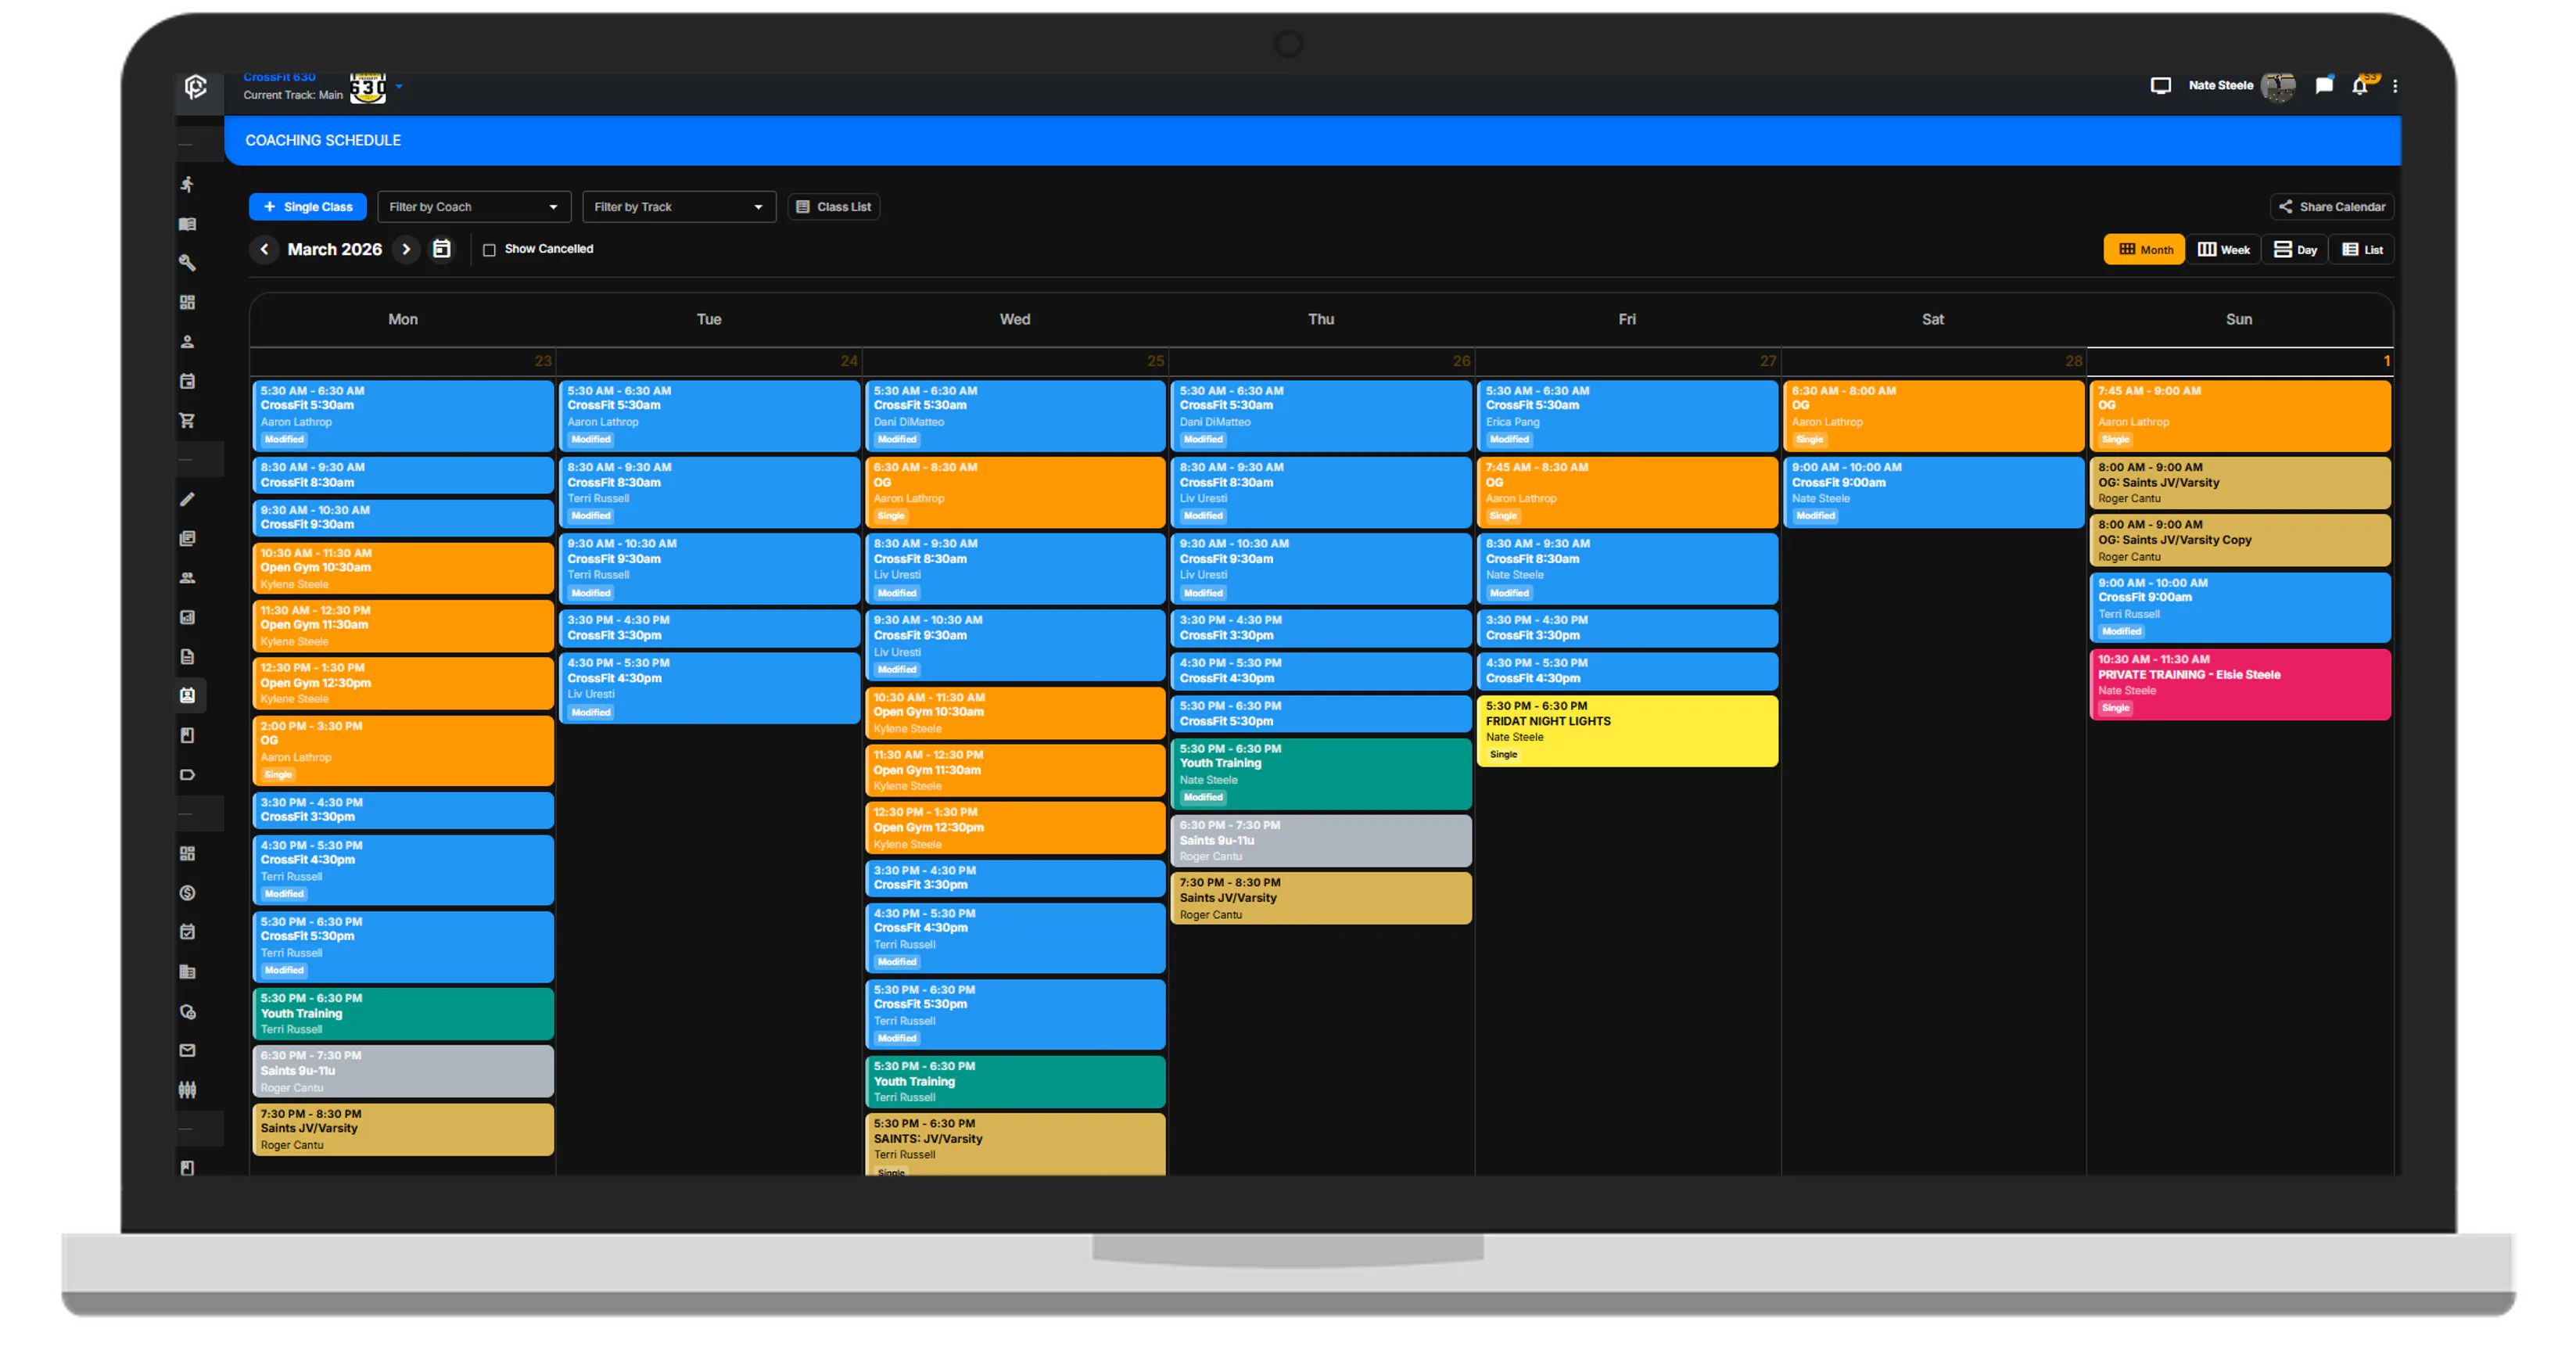Click the tag label sidebar icon
Screen dimensions: 2576x1368
coord(187,774)
